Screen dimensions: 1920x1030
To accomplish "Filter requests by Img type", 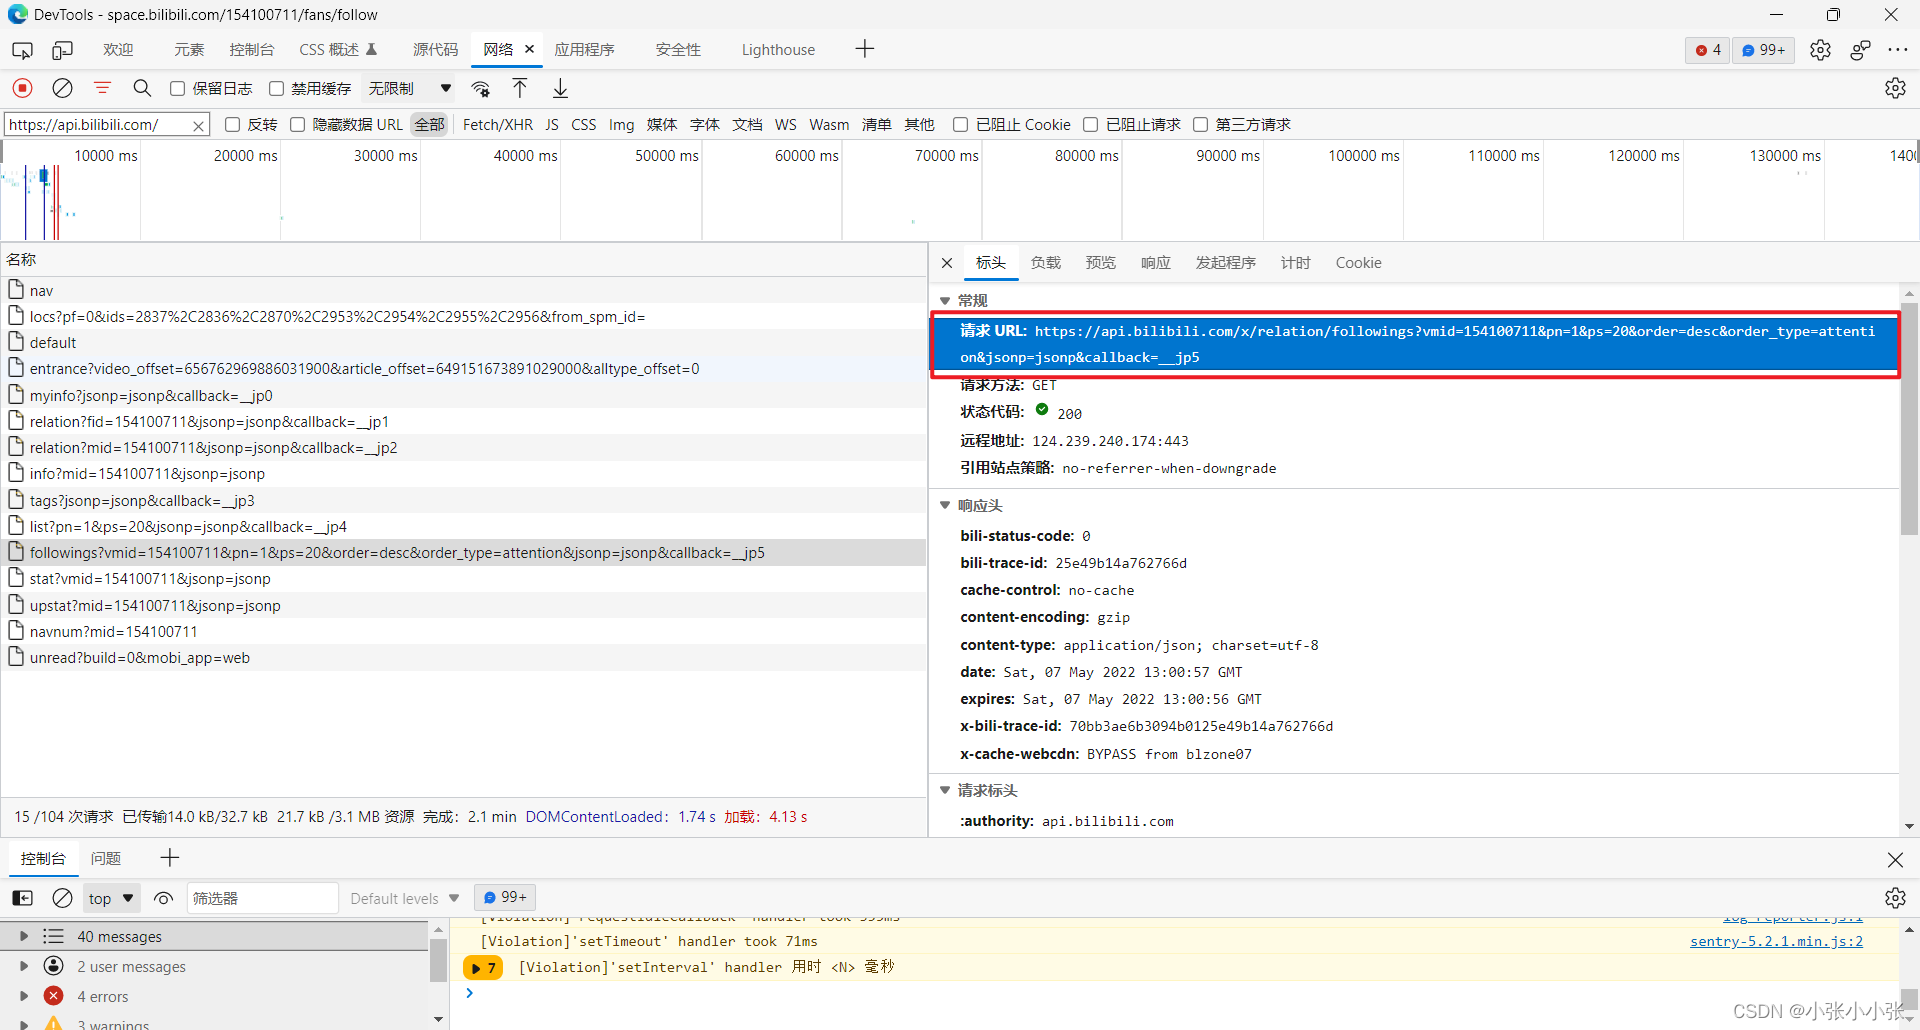I will click(621, 125).
